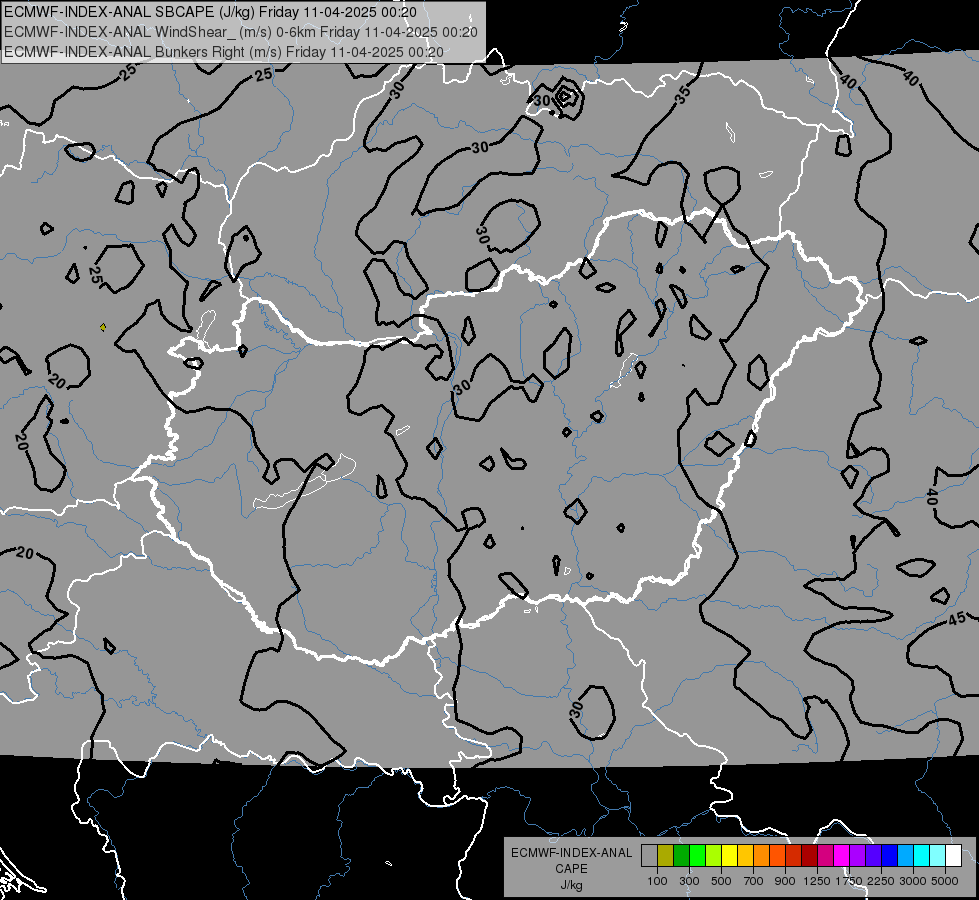Click the 35 contour label
This screenshot has height=900, width=979.
[683, 94]
